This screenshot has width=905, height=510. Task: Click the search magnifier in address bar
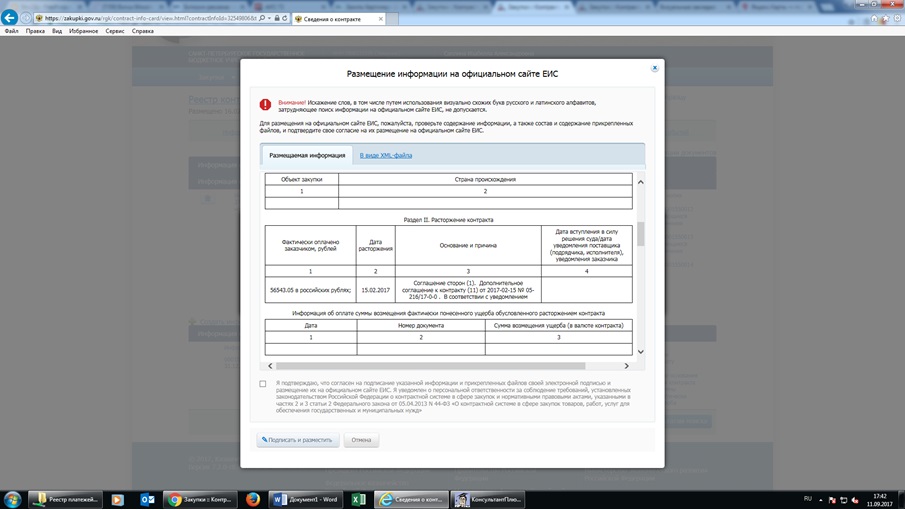(262, 18)
